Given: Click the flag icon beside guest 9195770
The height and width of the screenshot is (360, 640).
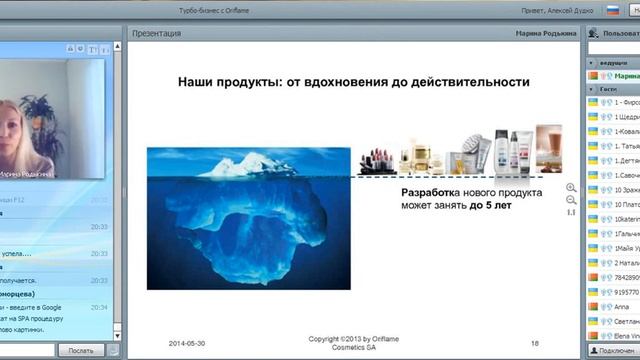Looking at the screenshot, I should click(x=593, y=292).
